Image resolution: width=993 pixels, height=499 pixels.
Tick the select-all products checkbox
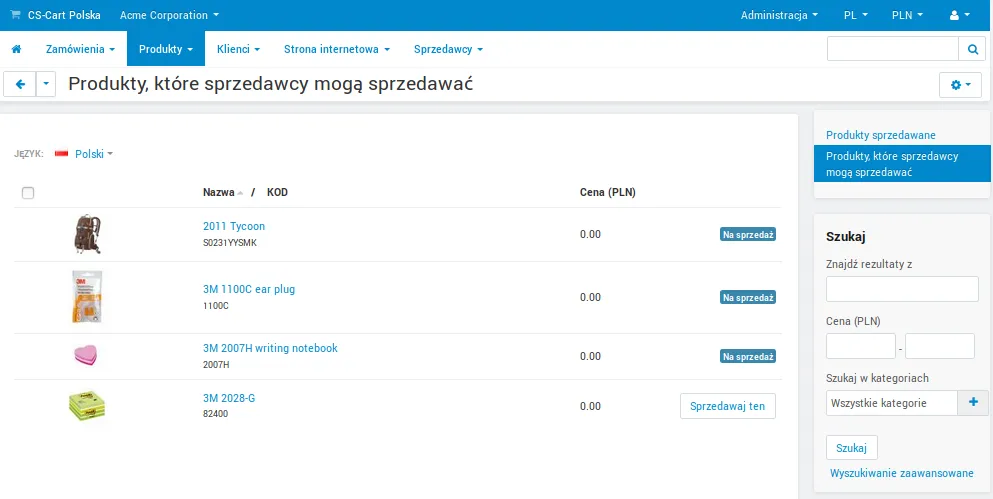tap(28, 193)
